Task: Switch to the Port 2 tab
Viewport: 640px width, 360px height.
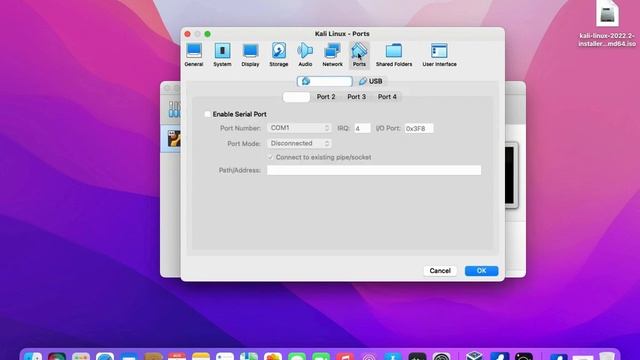Action: [x=326, y=97]
